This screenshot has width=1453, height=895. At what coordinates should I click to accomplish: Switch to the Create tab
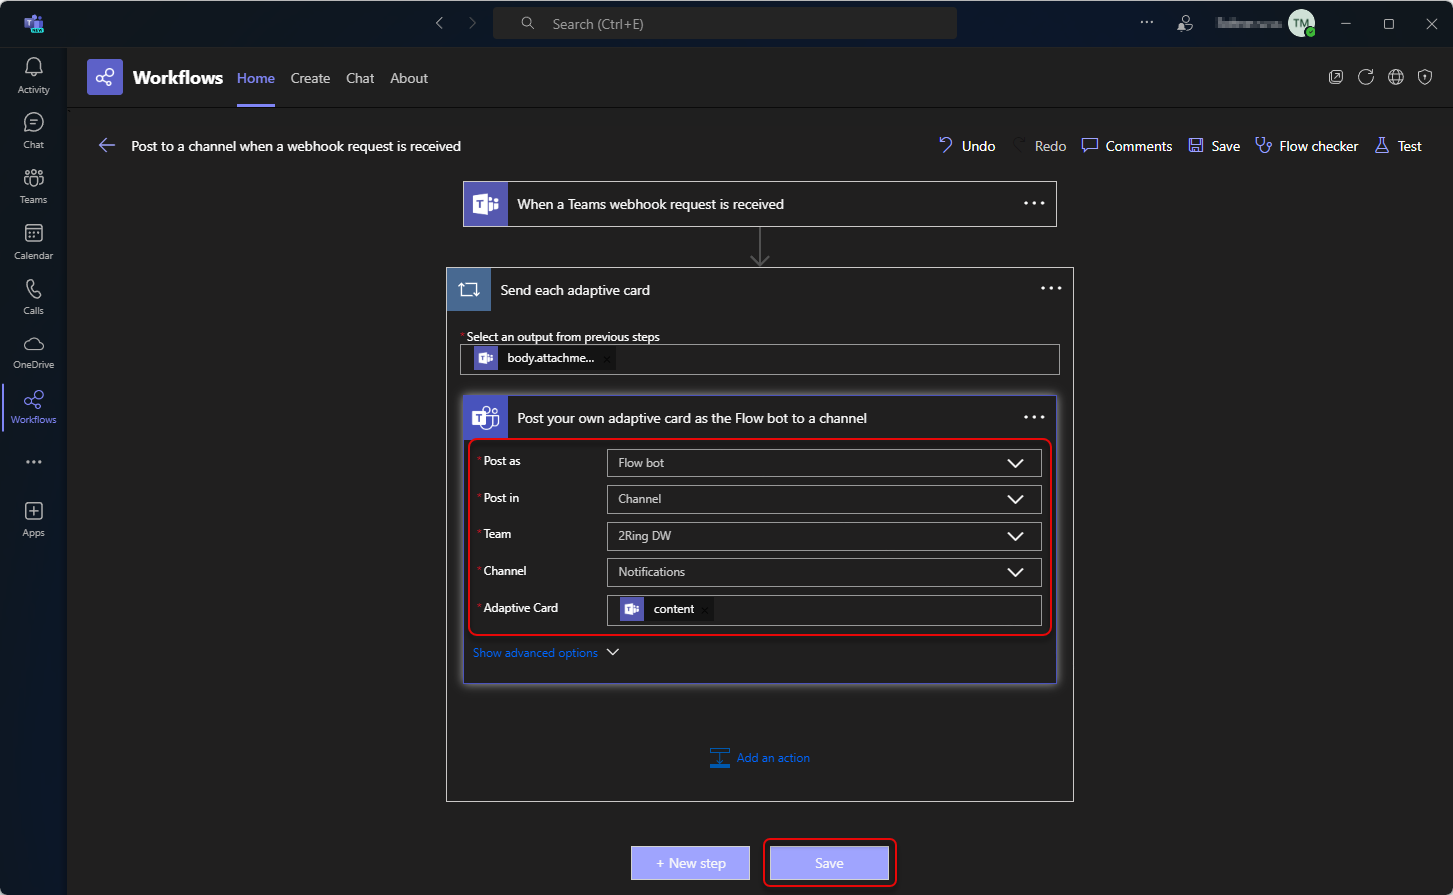[310, 78]
